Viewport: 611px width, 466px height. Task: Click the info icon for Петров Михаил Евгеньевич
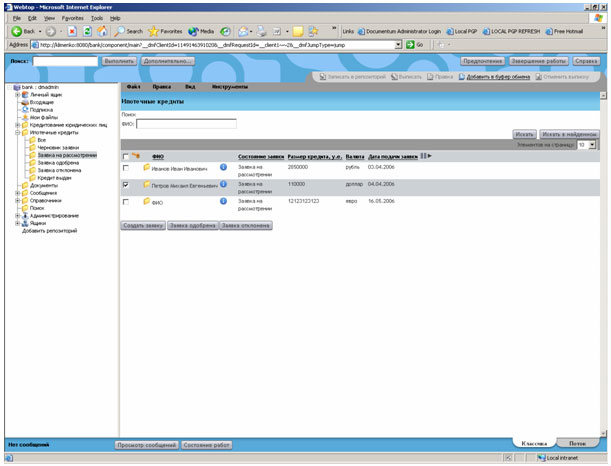(223, 185)
